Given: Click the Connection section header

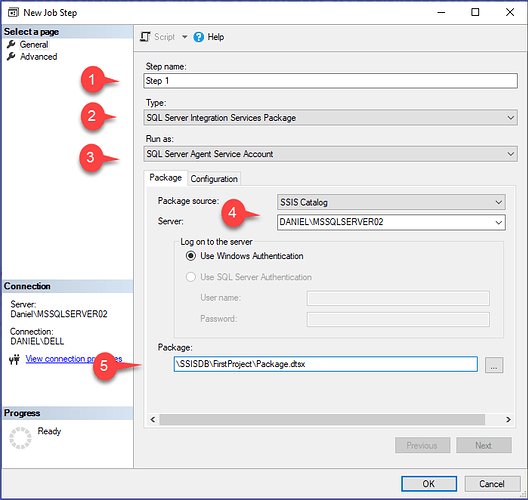Looking at the screenshot, I should [67, 286].
